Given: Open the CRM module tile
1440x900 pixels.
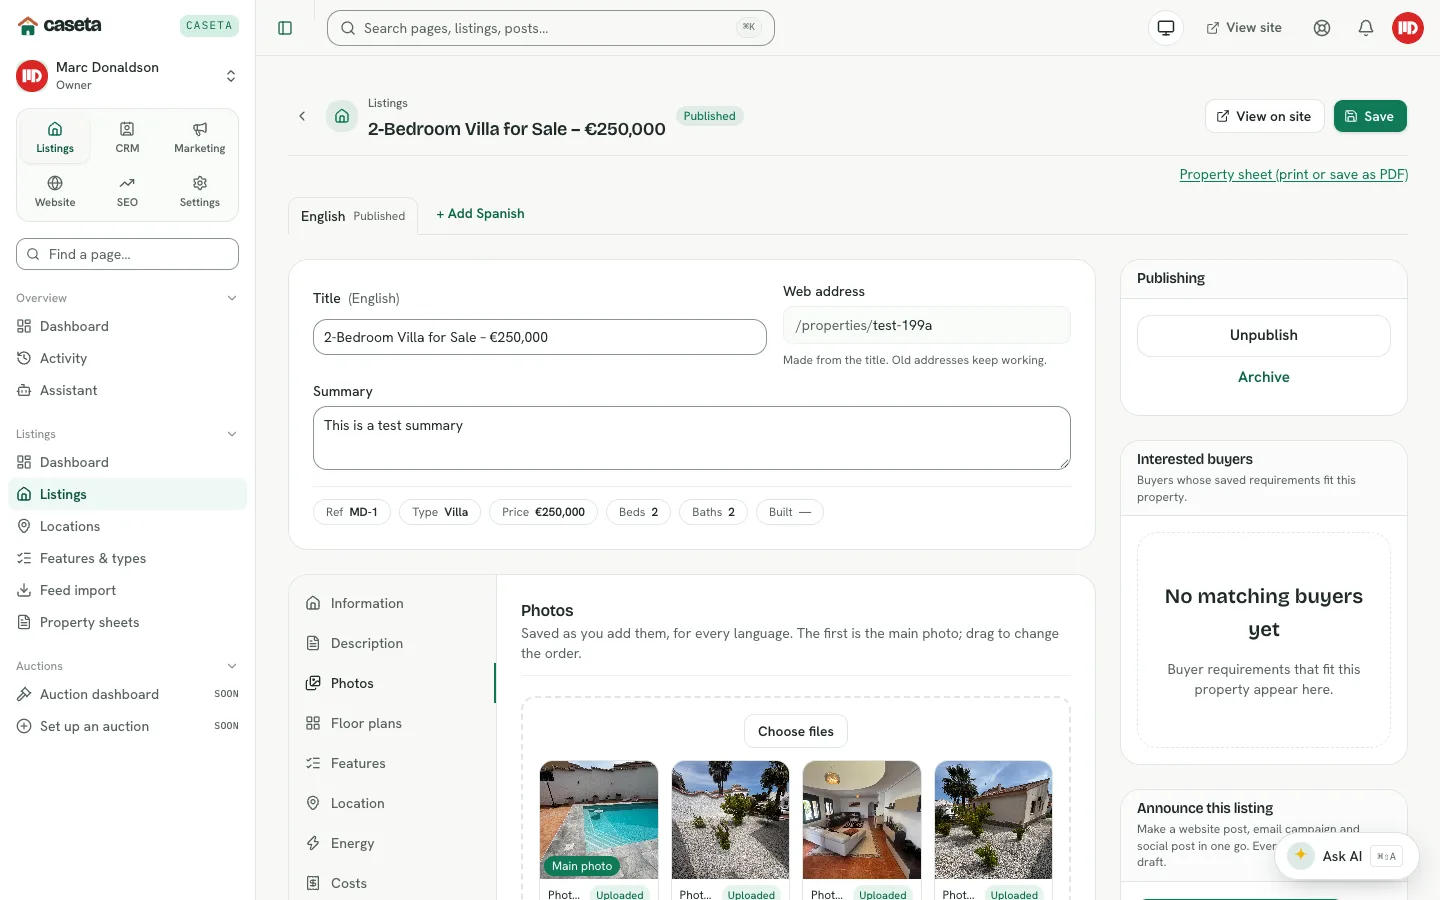Looking at the screenshot, I should [127, 138].
